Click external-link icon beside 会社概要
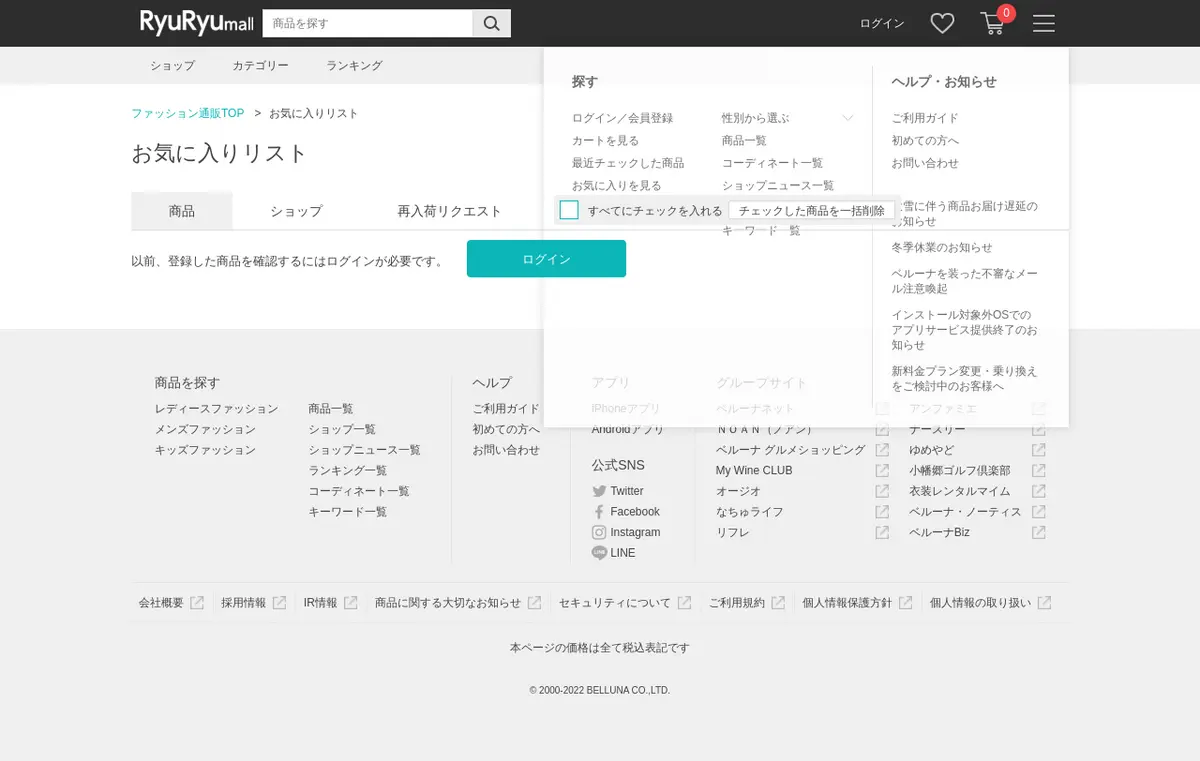The image size is (1200, 761). tap(197, 603)
